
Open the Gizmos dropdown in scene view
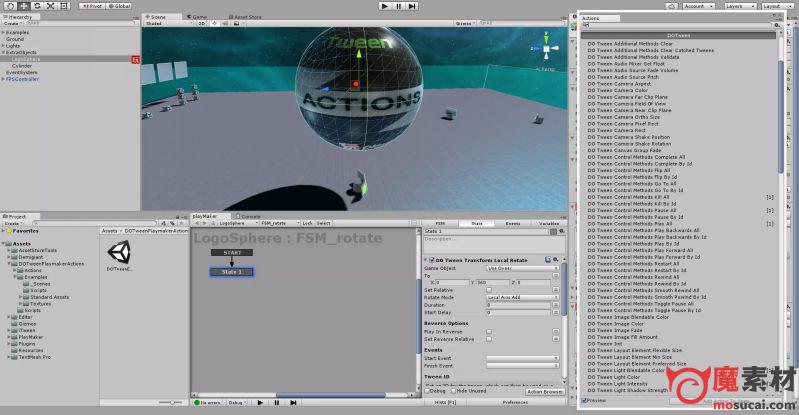tap(465, 23)
